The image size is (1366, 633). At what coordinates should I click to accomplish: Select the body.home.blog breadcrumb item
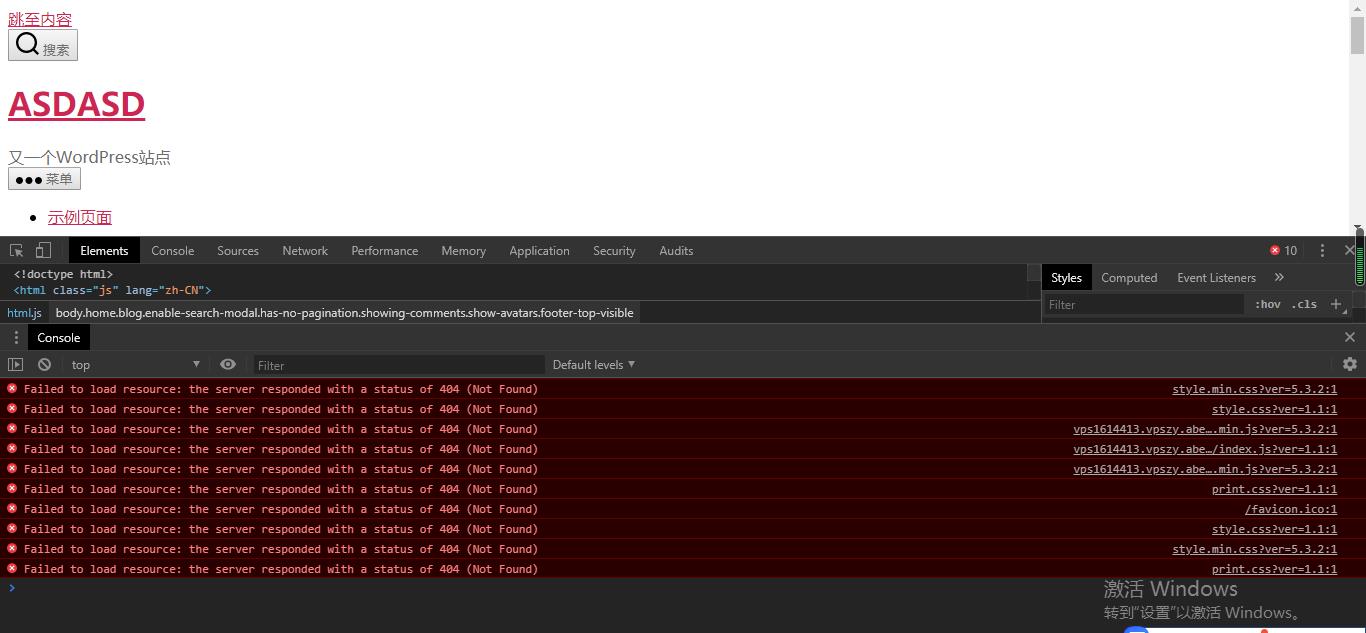[344, 312]
